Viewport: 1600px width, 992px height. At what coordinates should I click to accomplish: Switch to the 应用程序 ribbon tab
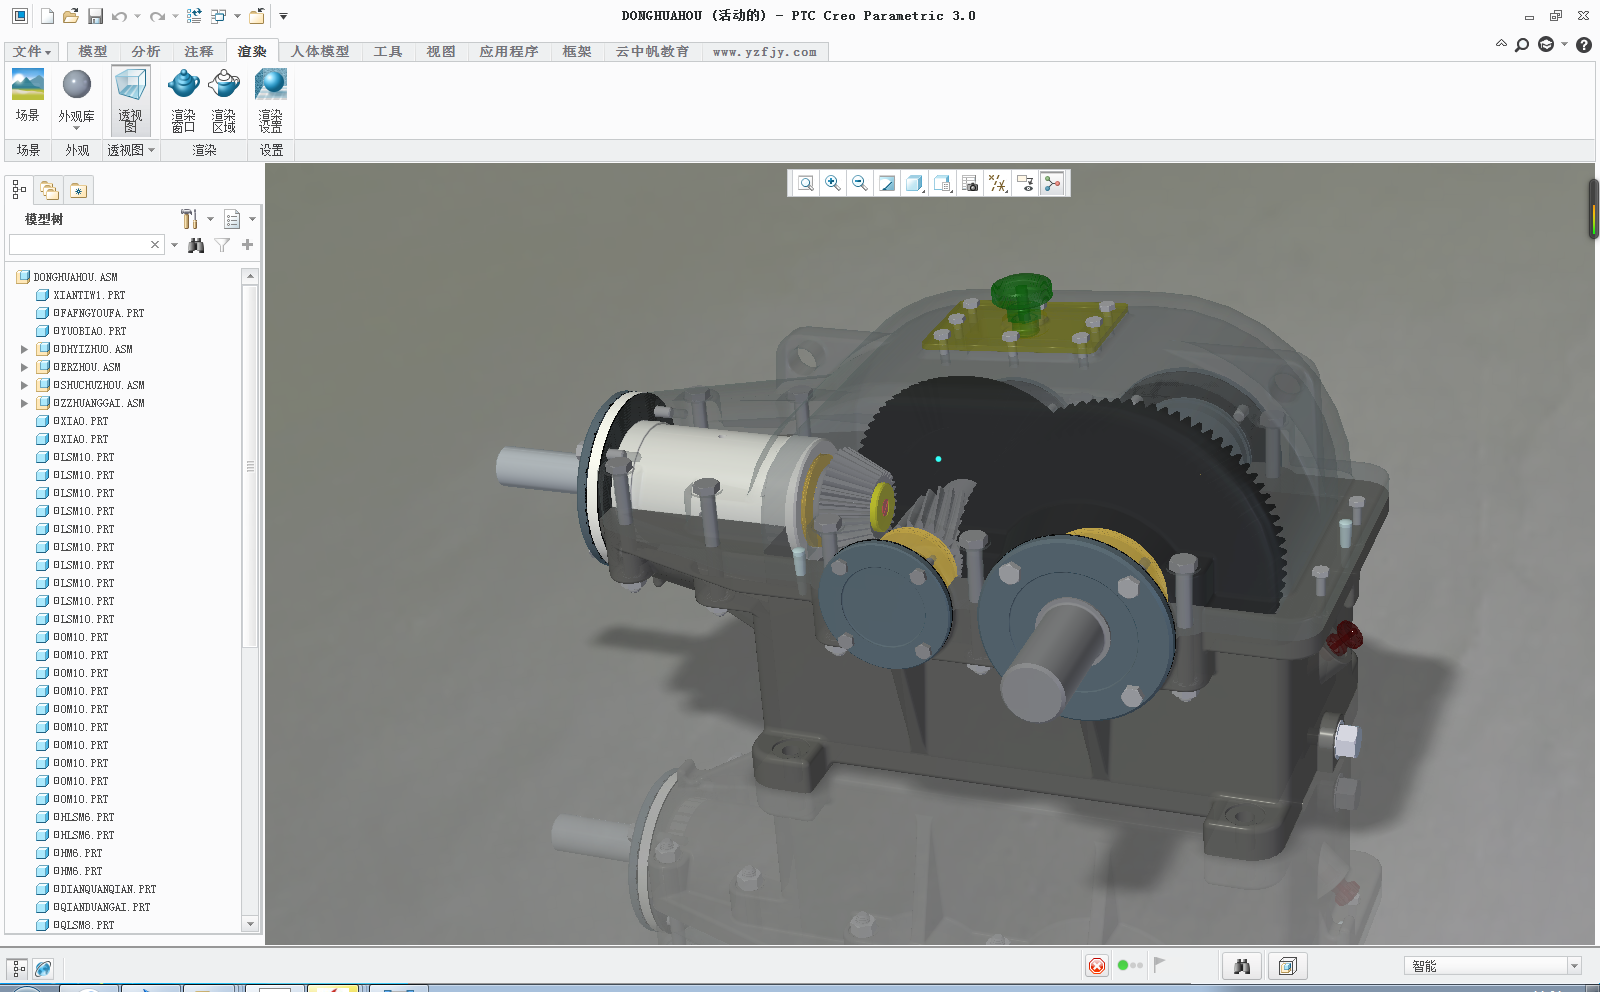tap(509, 51)
